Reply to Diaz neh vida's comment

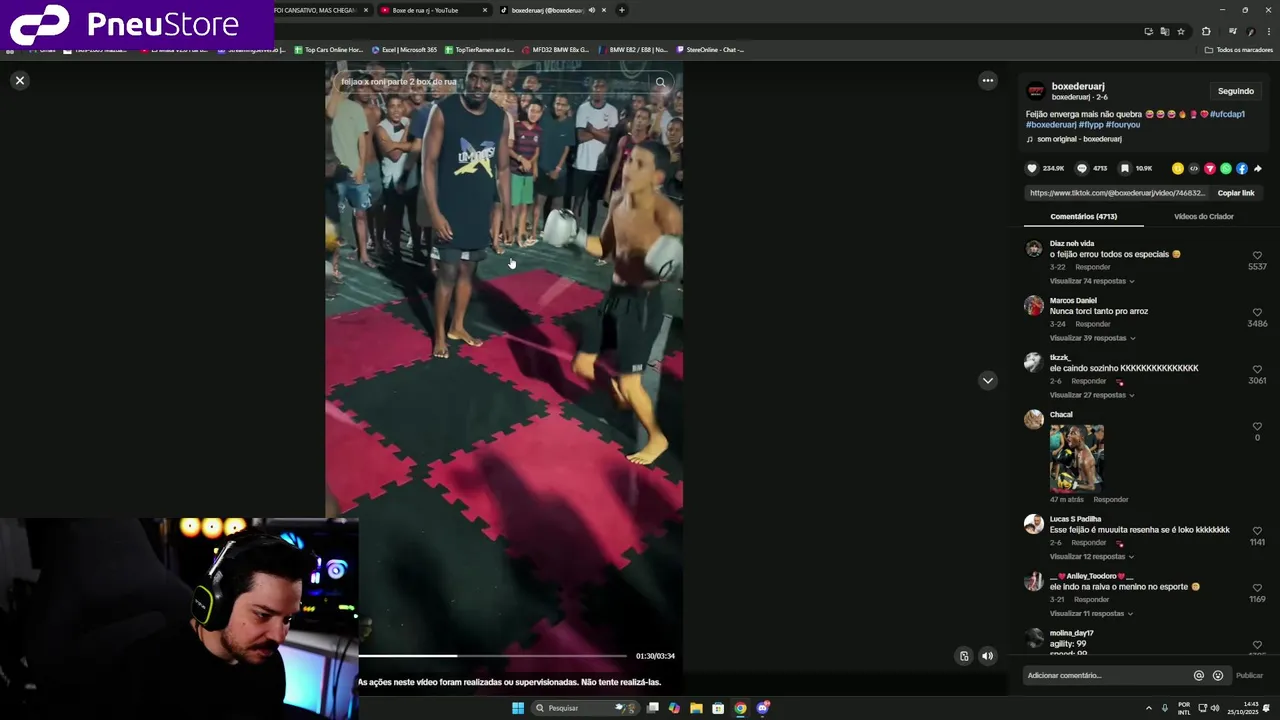tap(1092, 267)
